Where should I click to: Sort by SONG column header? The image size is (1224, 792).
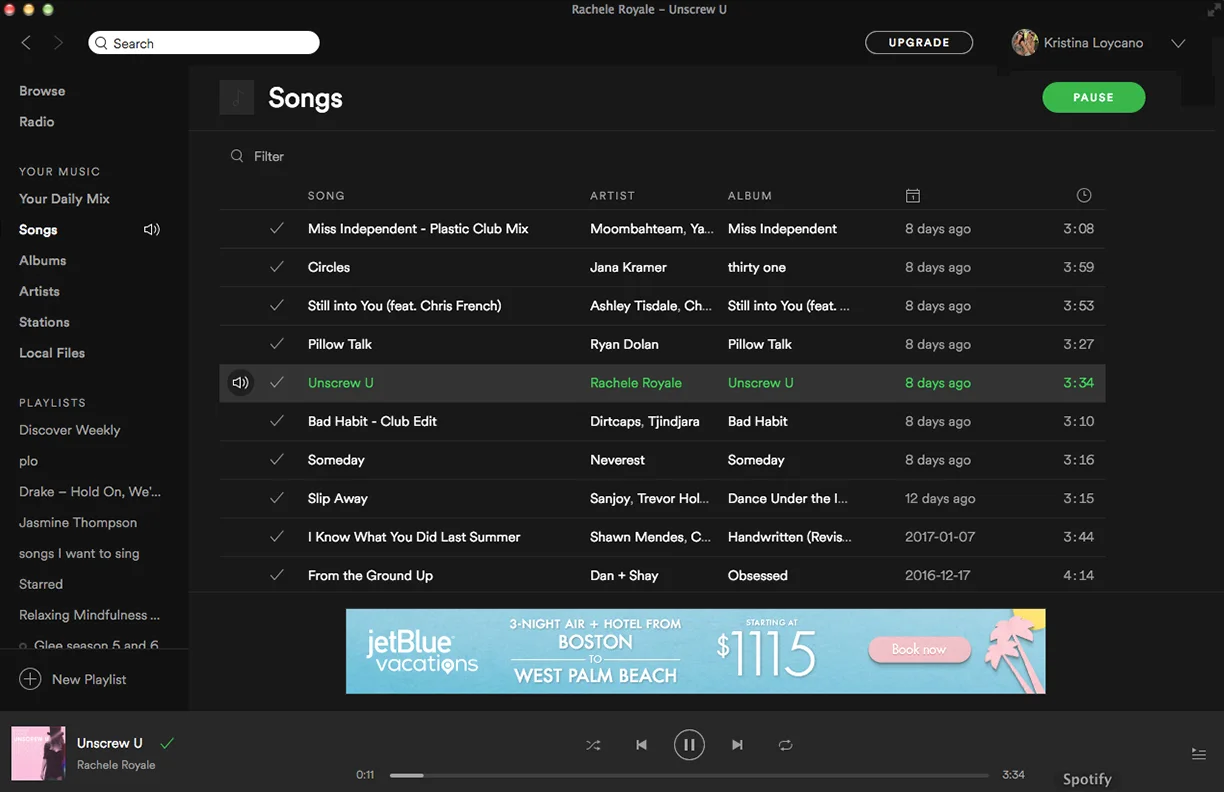coord(326,196)
